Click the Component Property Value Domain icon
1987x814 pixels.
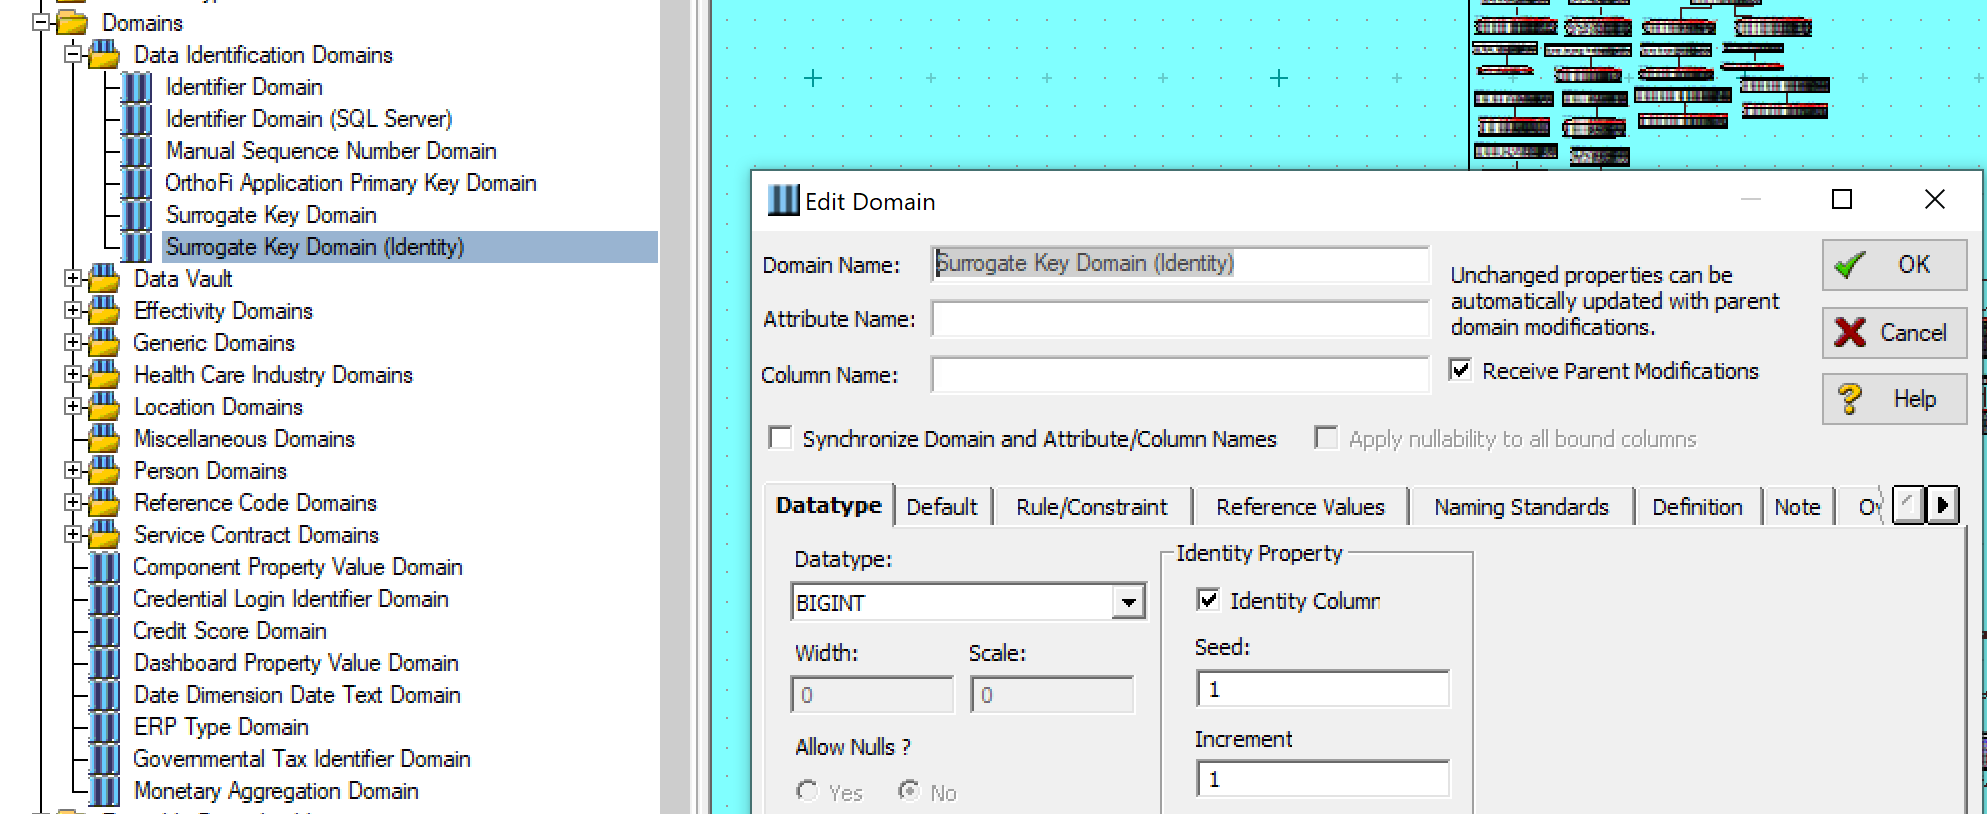pos(104,567)
